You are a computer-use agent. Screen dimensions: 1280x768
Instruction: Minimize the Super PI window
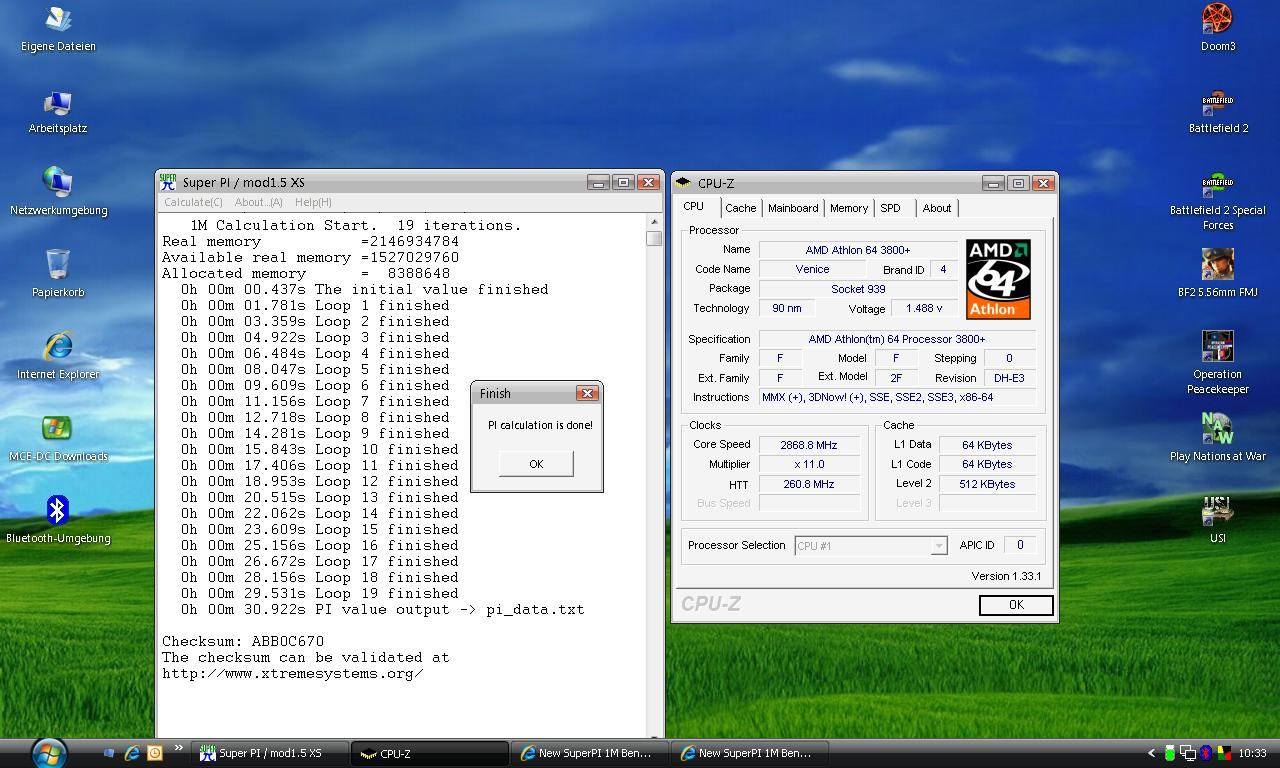click(598, 182)
